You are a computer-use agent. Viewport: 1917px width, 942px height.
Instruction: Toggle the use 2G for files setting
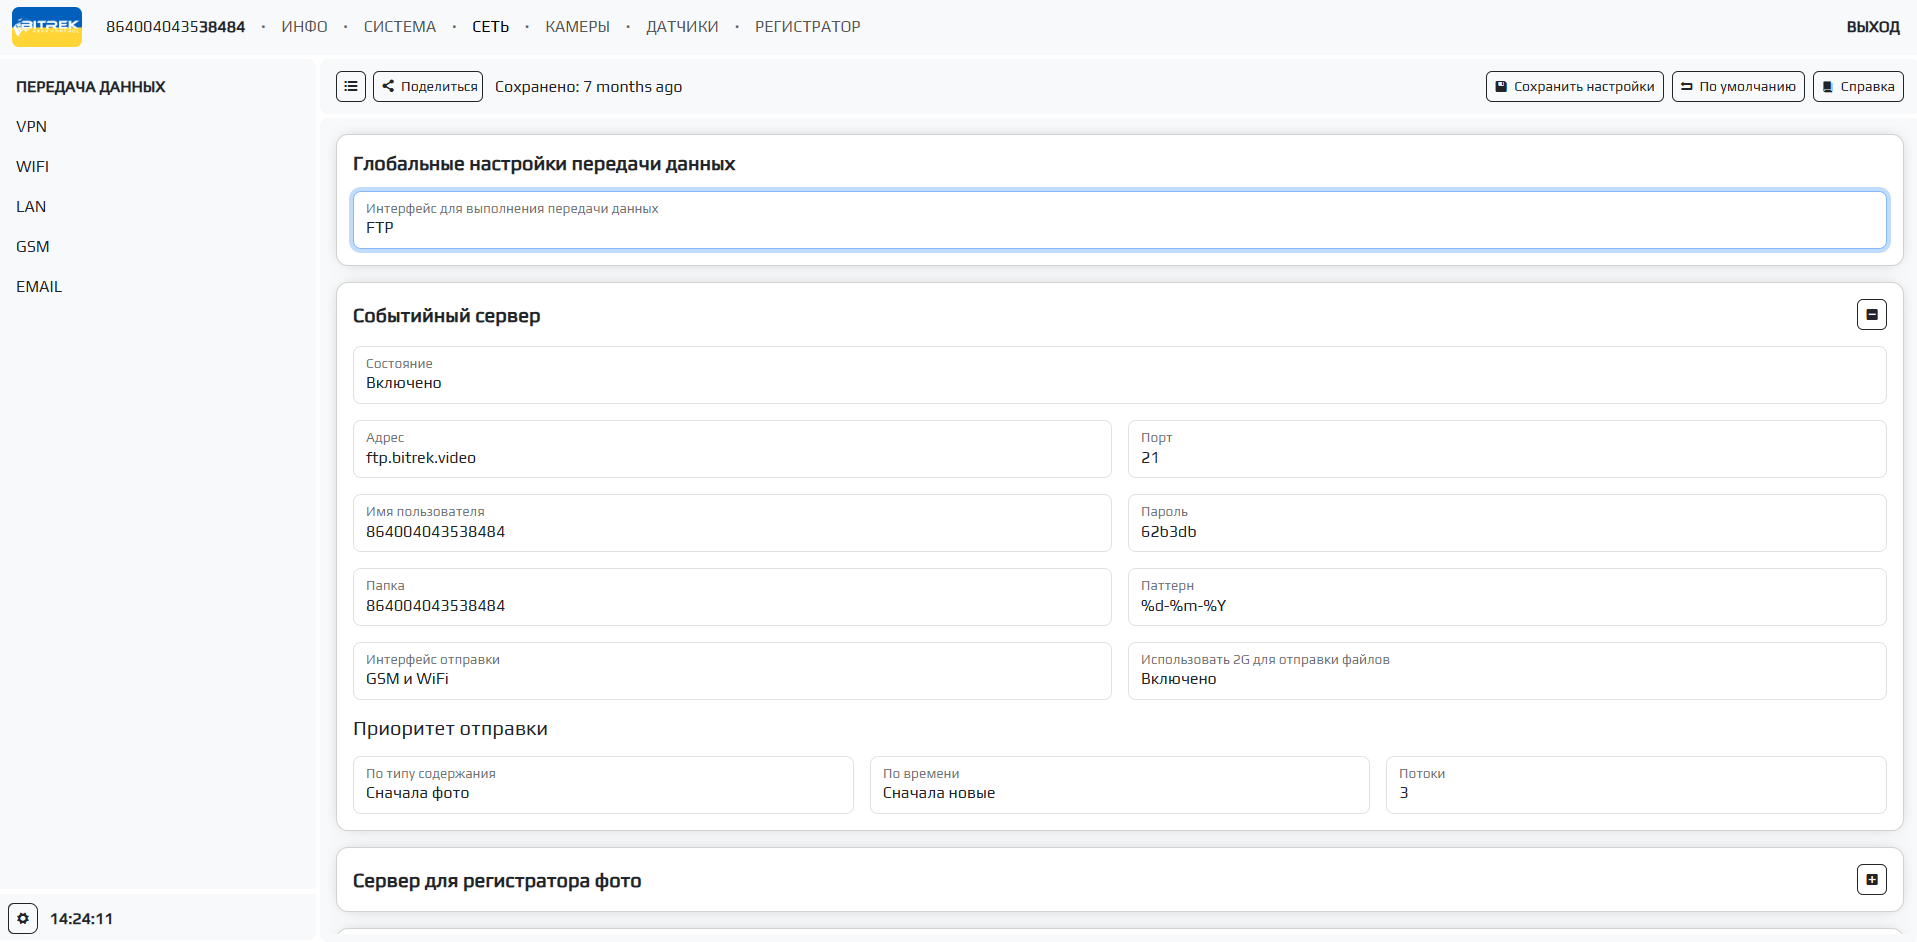[1506, 671]
